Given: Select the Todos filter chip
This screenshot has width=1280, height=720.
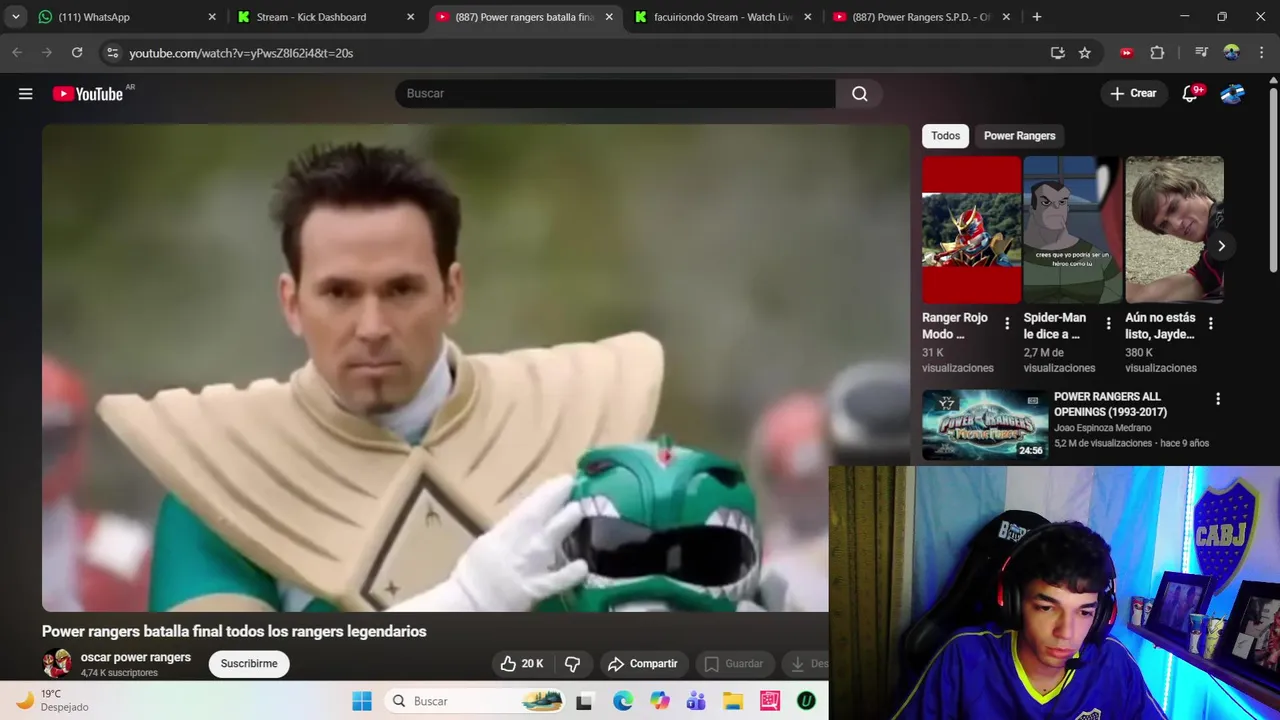Looking at the screenshot, I should pyautogui.click(x=945, y=135).
